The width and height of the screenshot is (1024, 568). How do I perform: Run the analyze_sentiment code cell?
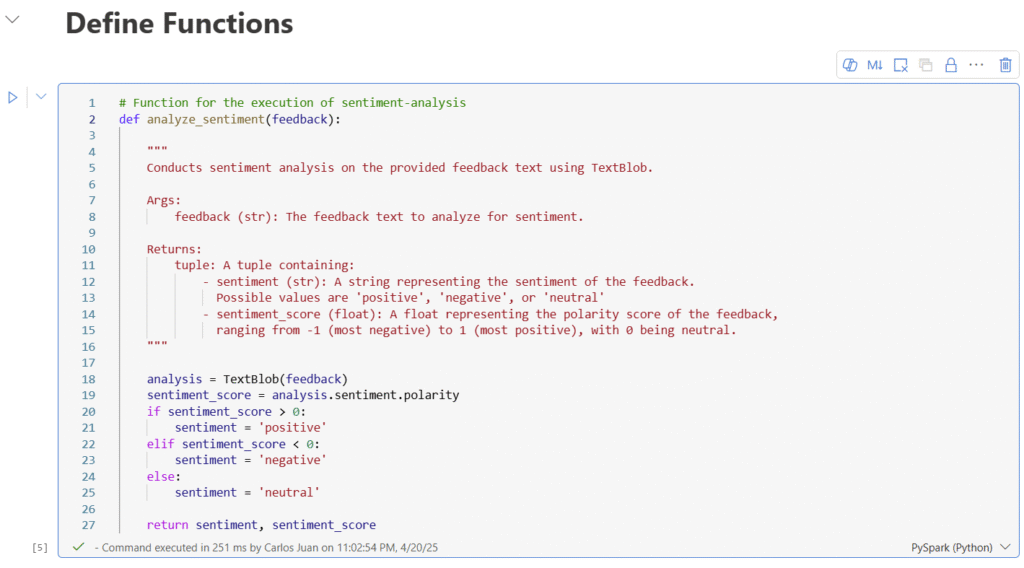(x=12, y=97)
